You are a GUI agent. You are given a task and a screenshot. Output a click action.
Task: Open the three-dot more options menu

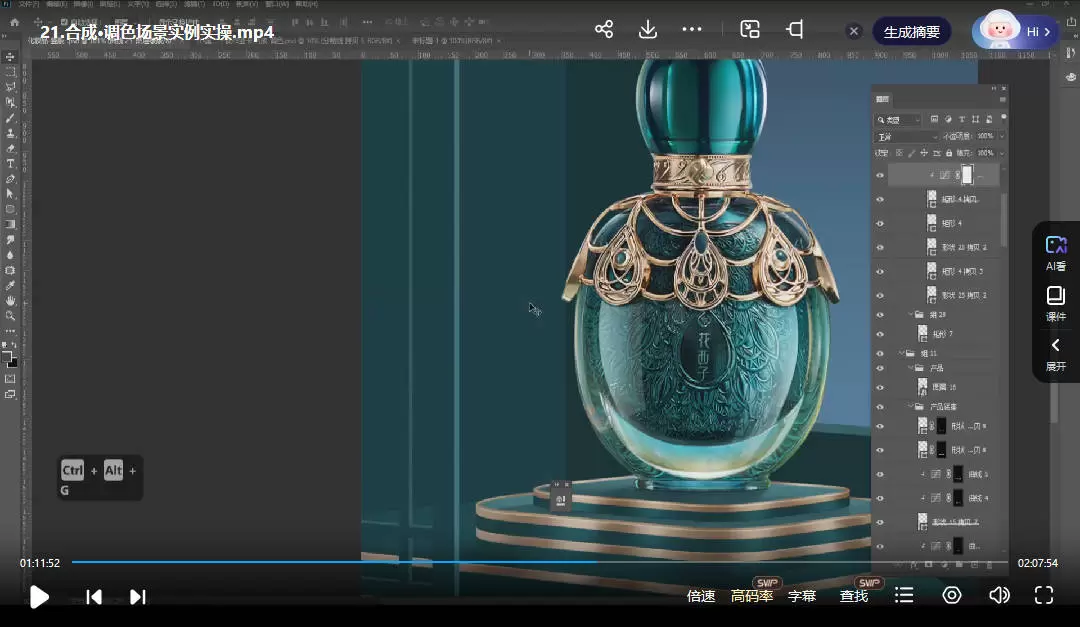click(692, 29)
